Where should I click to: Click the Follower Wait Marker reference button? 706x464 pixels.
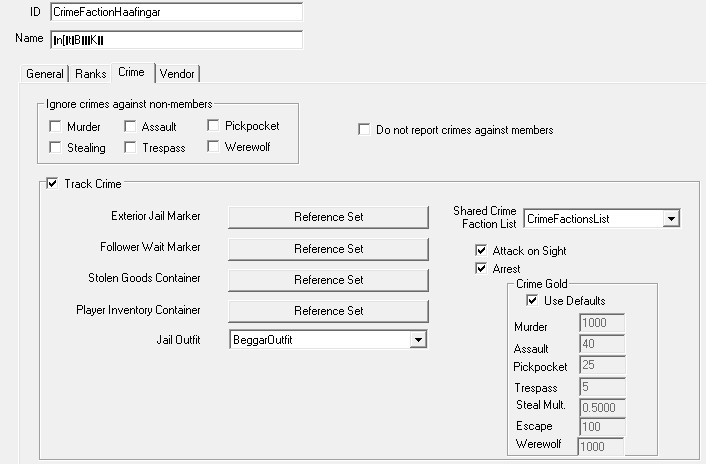tap(328, 248)
